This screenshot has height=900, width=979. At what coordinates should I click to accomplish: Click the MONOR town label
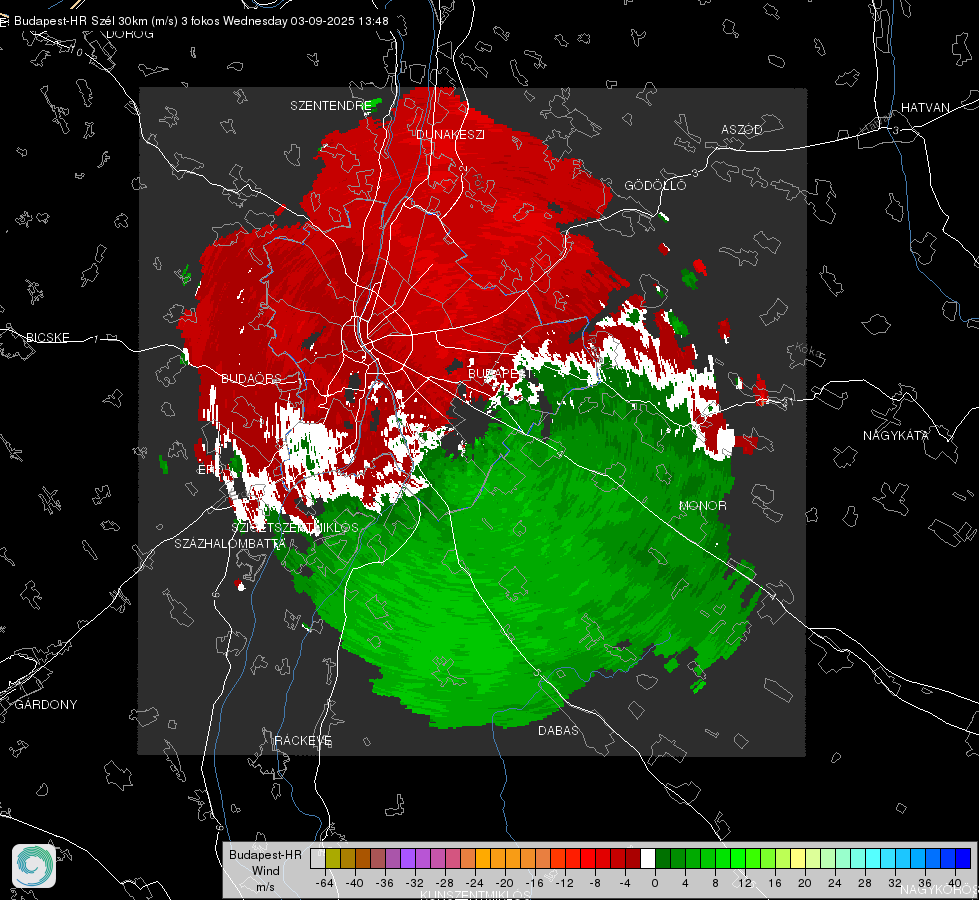click(x=702, y=505)
